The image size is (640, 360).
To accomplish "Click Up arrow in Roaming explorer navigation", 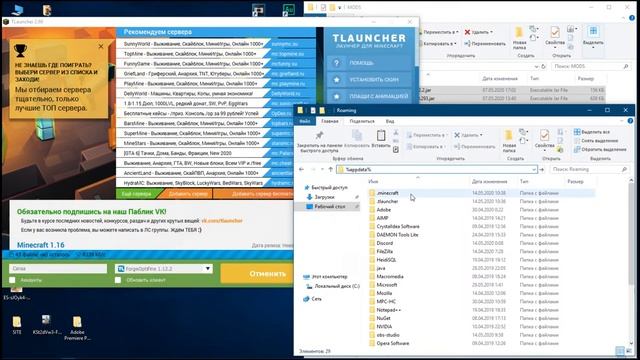I will click(x=330, y=169).
